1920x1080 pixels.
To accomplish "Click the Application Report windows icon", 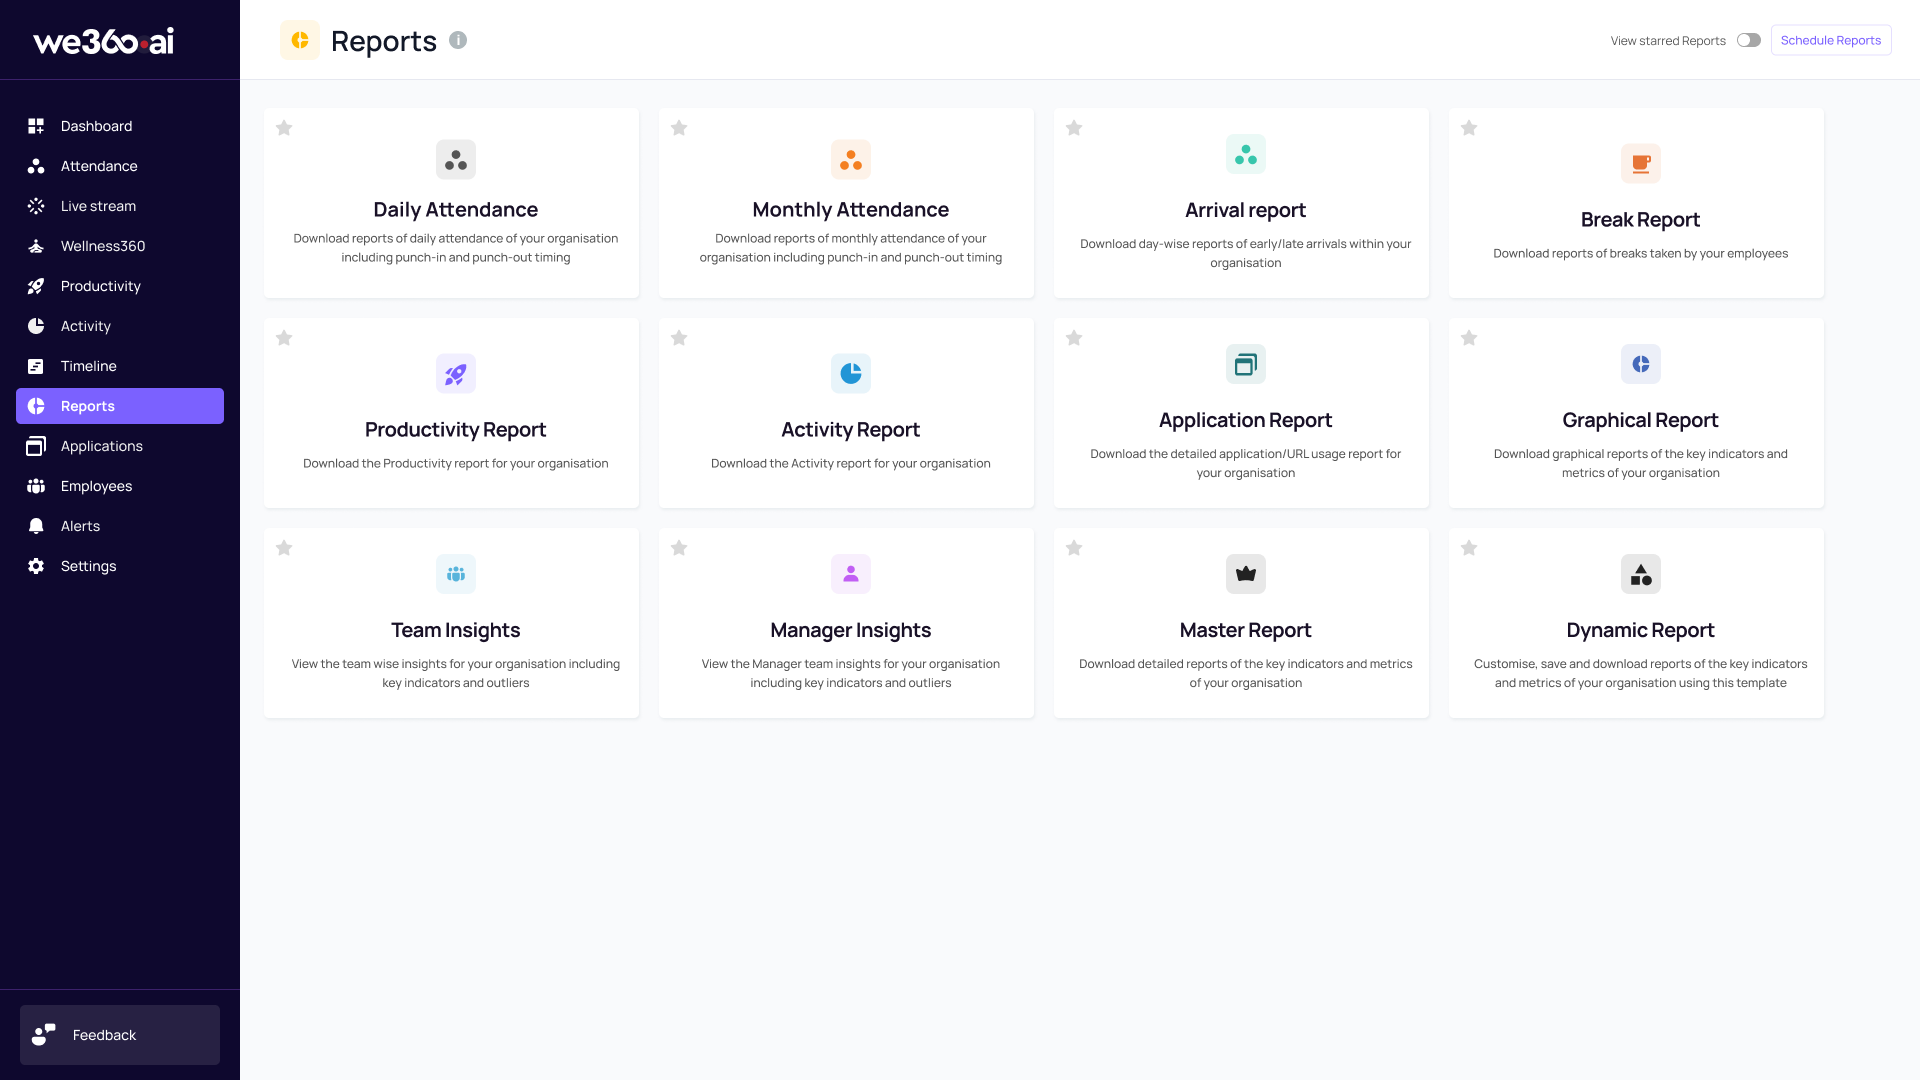I will point(1246,364).
